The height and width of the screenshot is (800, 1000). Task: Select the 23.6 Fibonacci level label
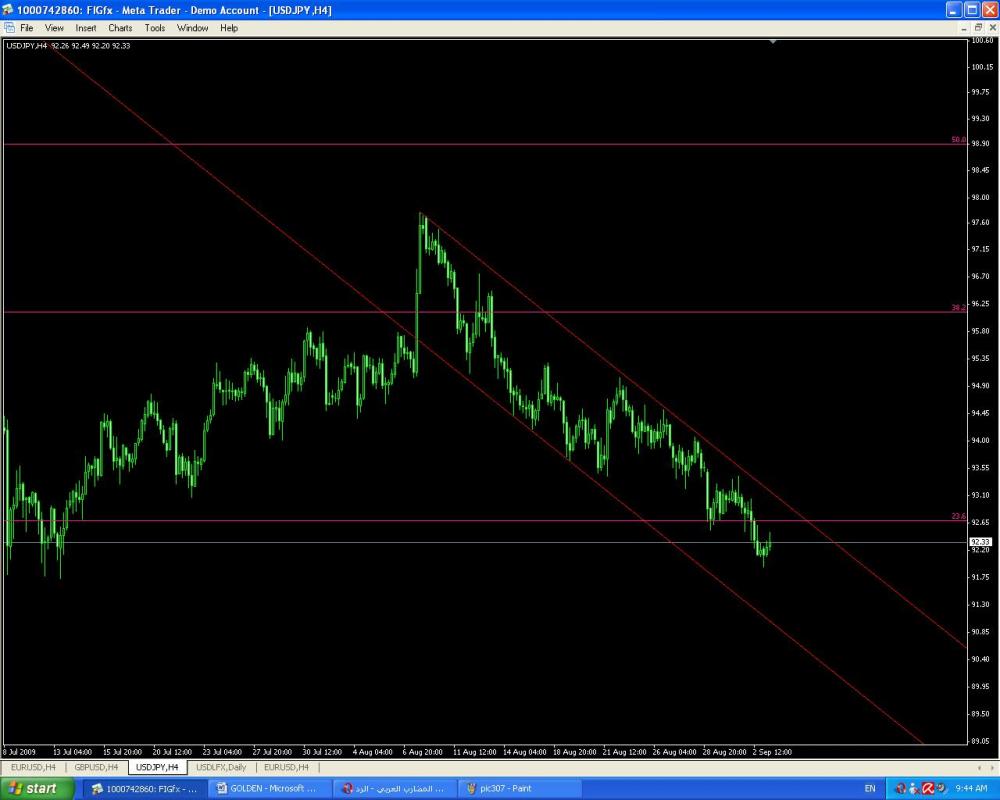[x=958, y=516]
